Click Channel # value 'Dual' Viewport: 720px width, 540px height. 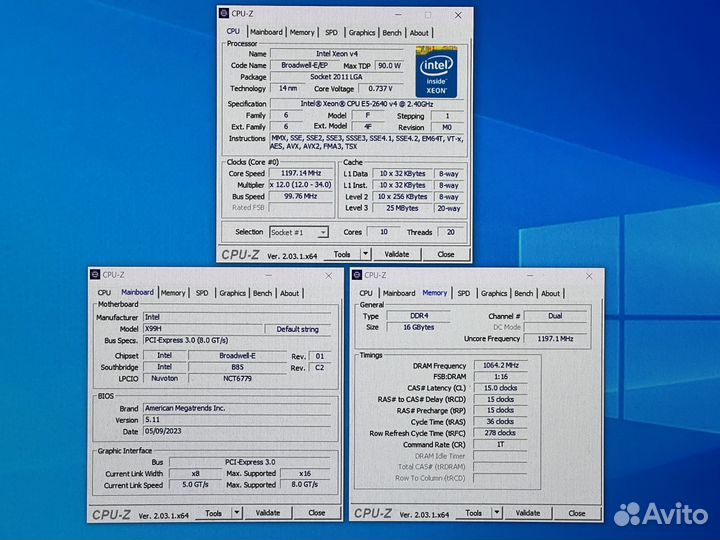click(x=556, y=316)
